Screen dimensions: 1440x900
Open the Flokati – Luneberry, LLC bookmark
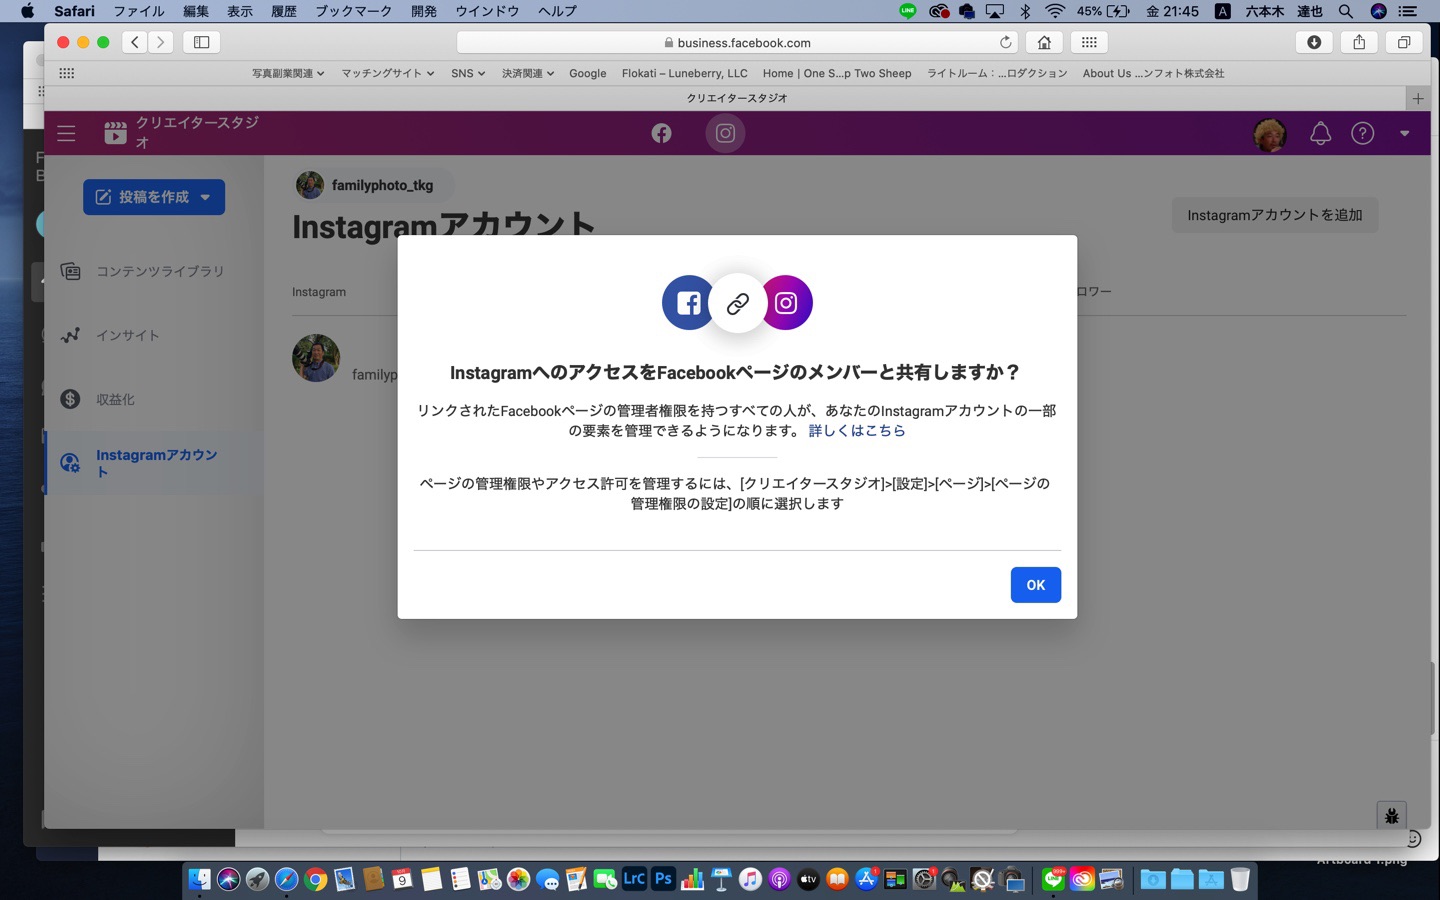click(x=684, y=73)
